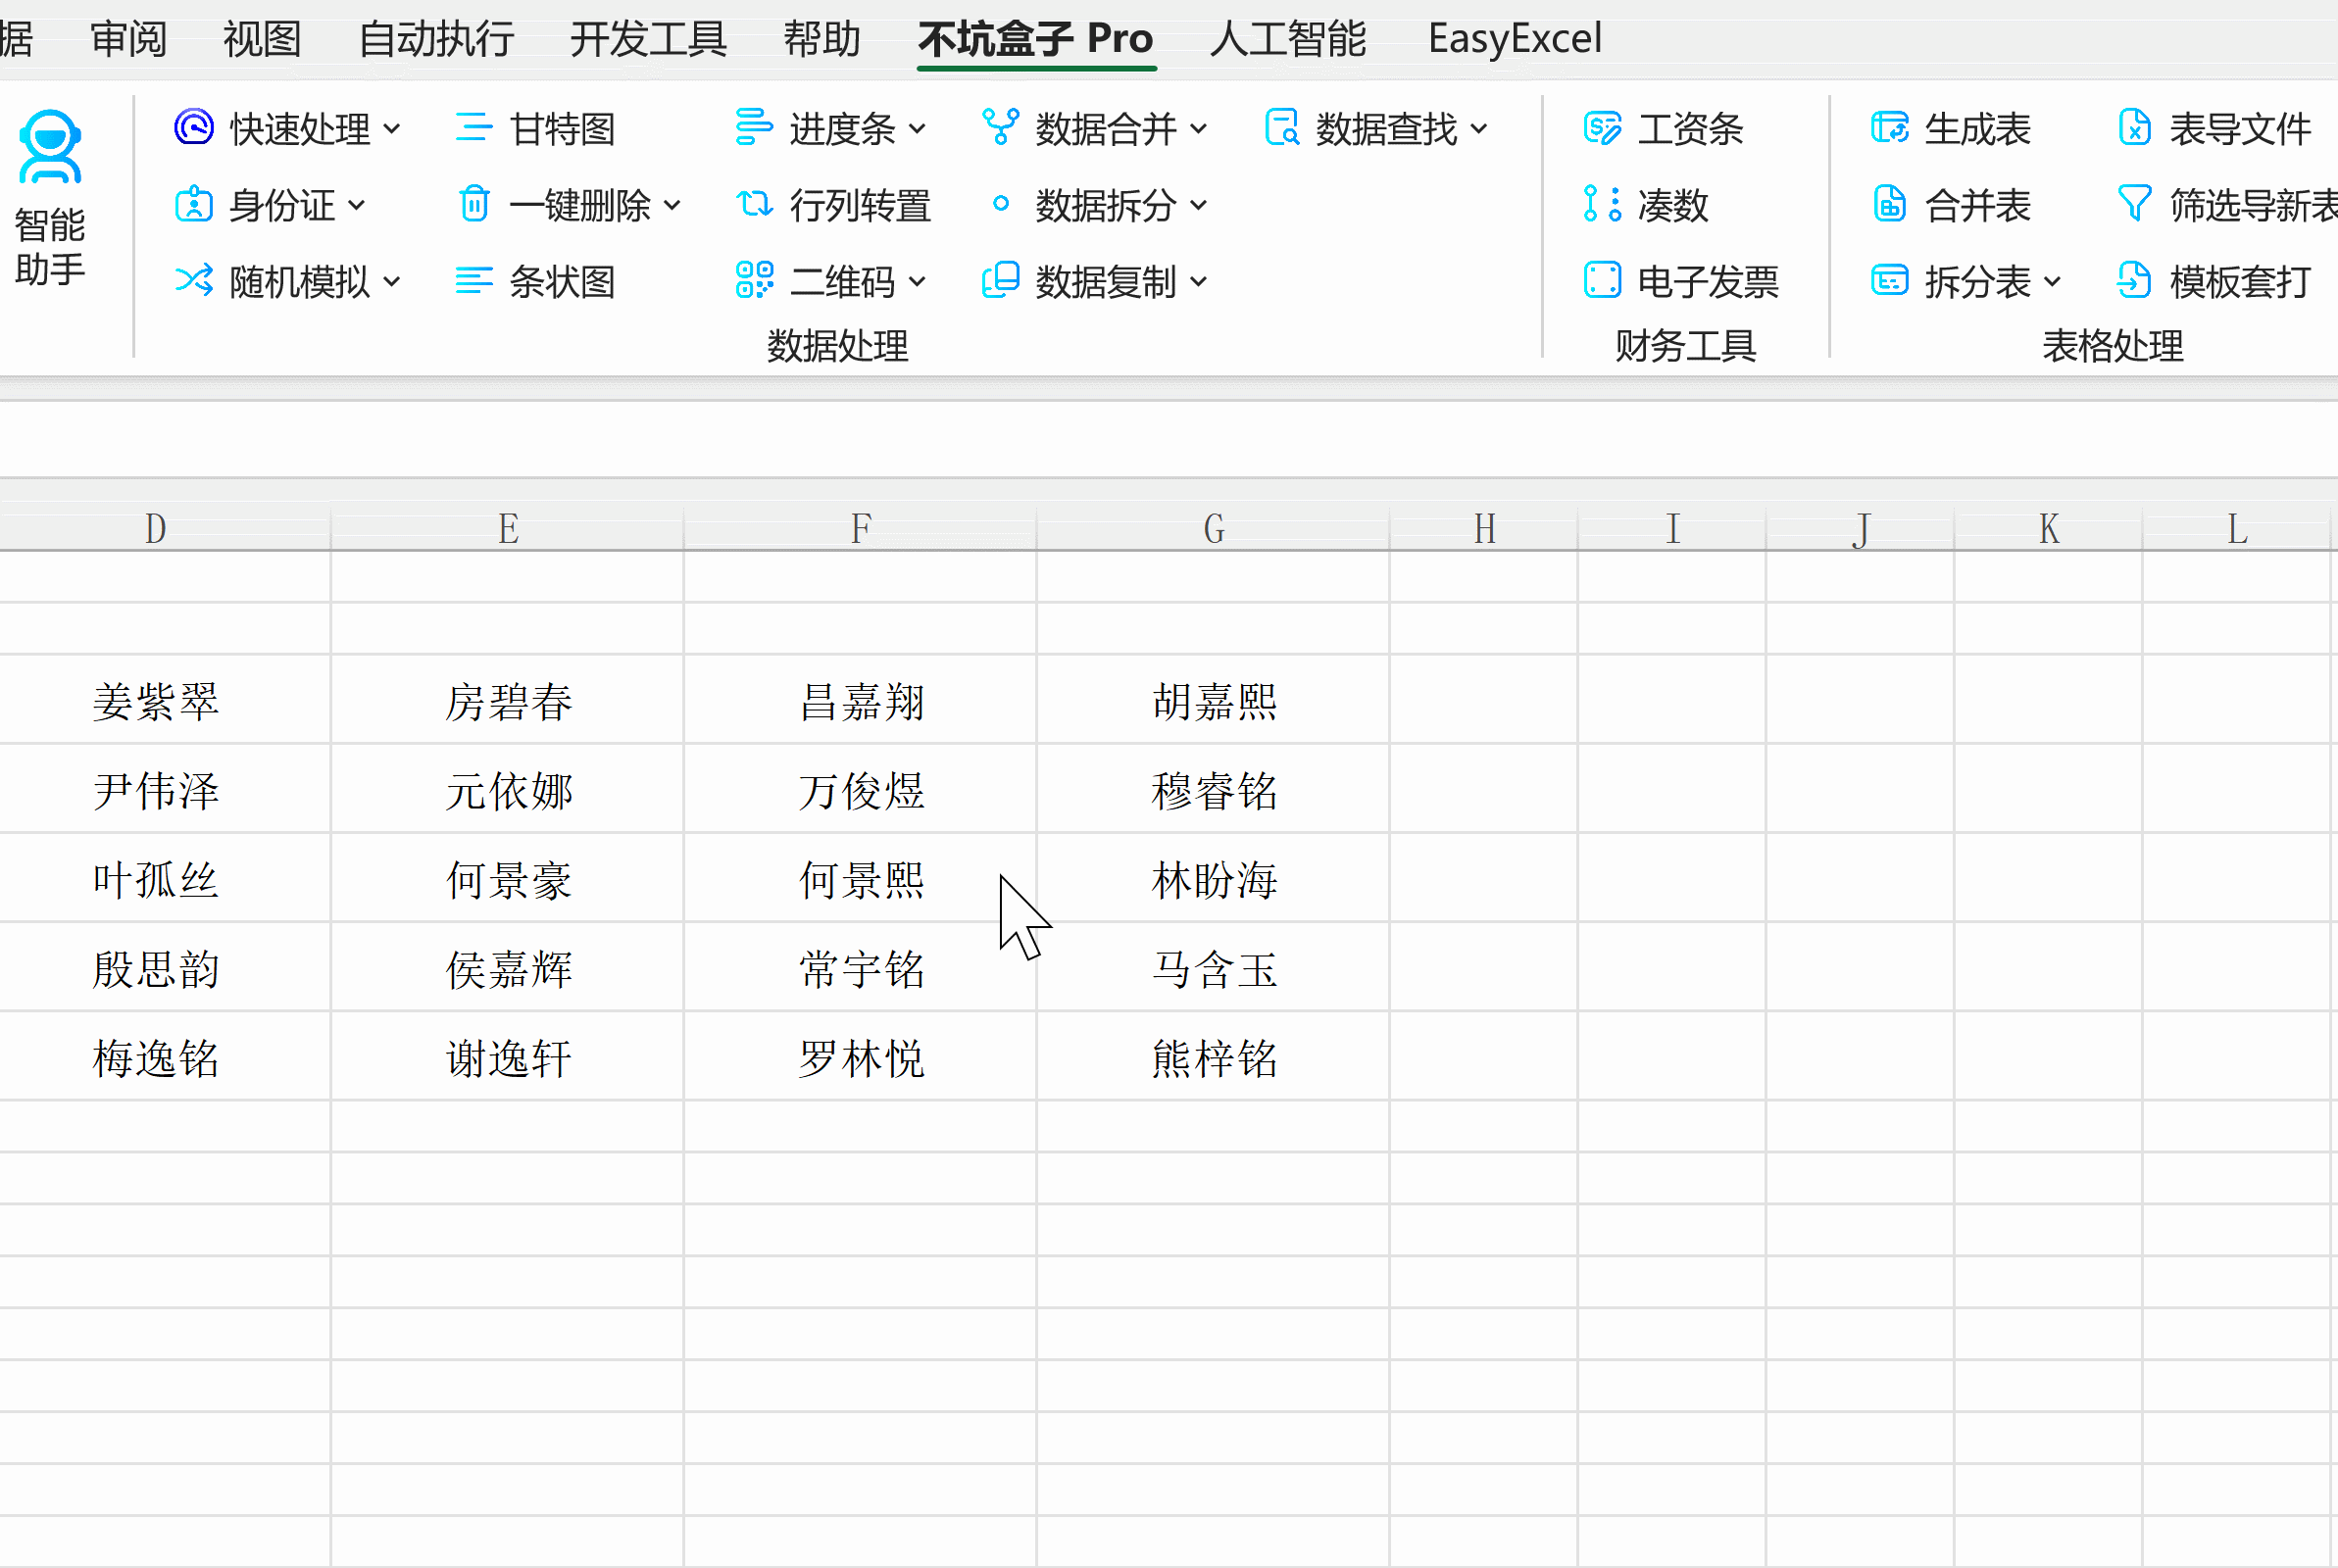The width and height of the screenshot is (2338, 1568).
Task: Expand the 一键删除 dropdown arrow
Action: (672, 206)
